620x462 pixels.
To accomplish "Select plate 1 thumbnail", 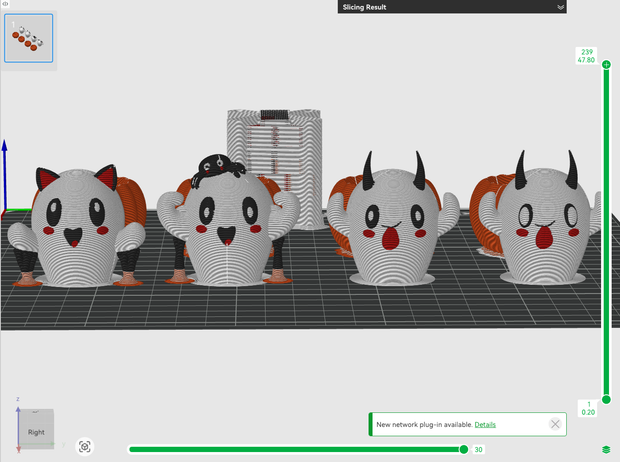I will coord(28,38).
